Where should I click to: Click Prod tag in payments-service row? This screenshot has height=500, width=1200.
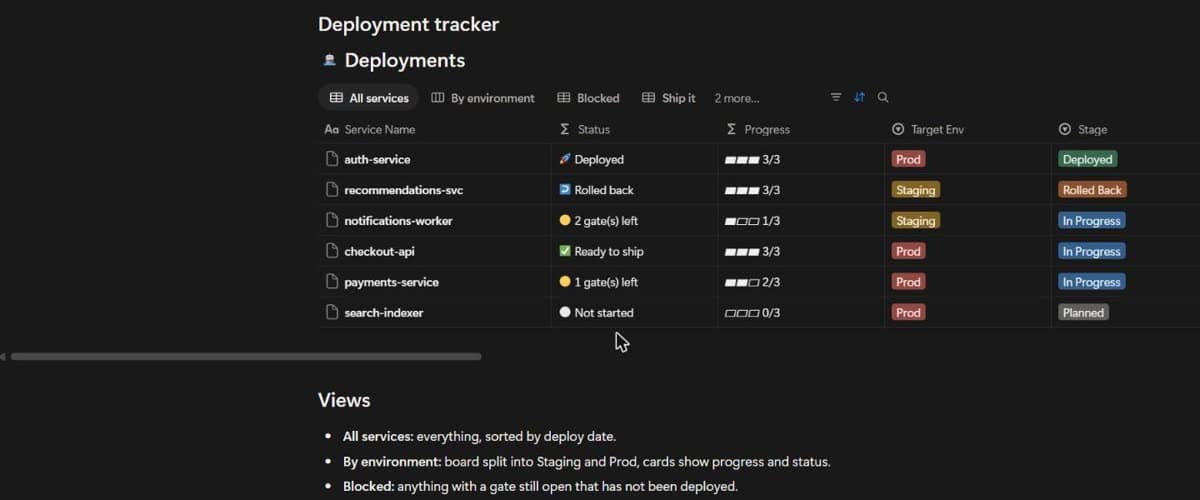908,282
